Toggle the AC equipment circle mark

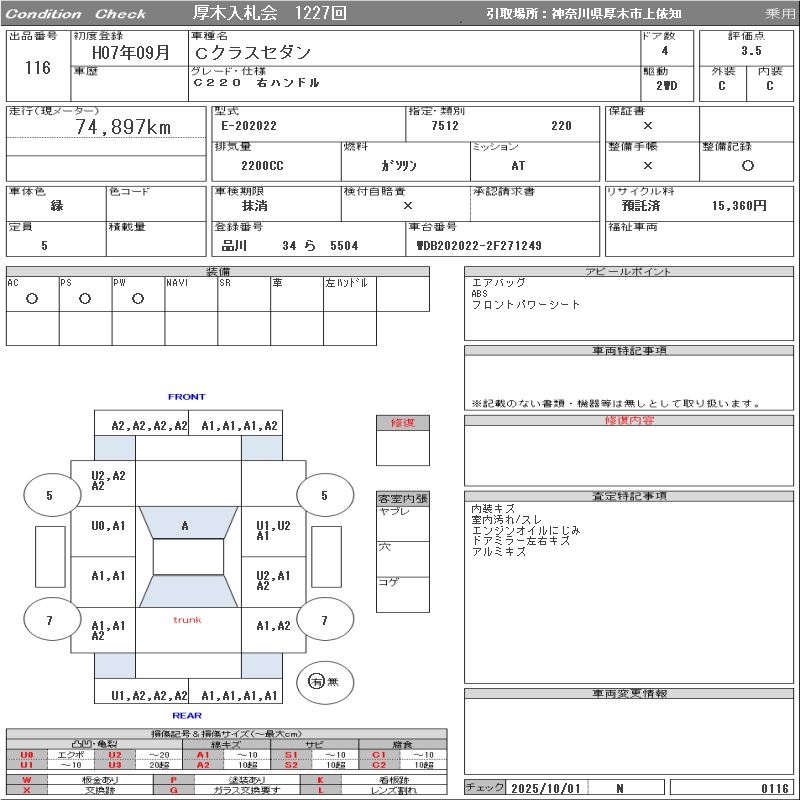click(x=32, y=298)
